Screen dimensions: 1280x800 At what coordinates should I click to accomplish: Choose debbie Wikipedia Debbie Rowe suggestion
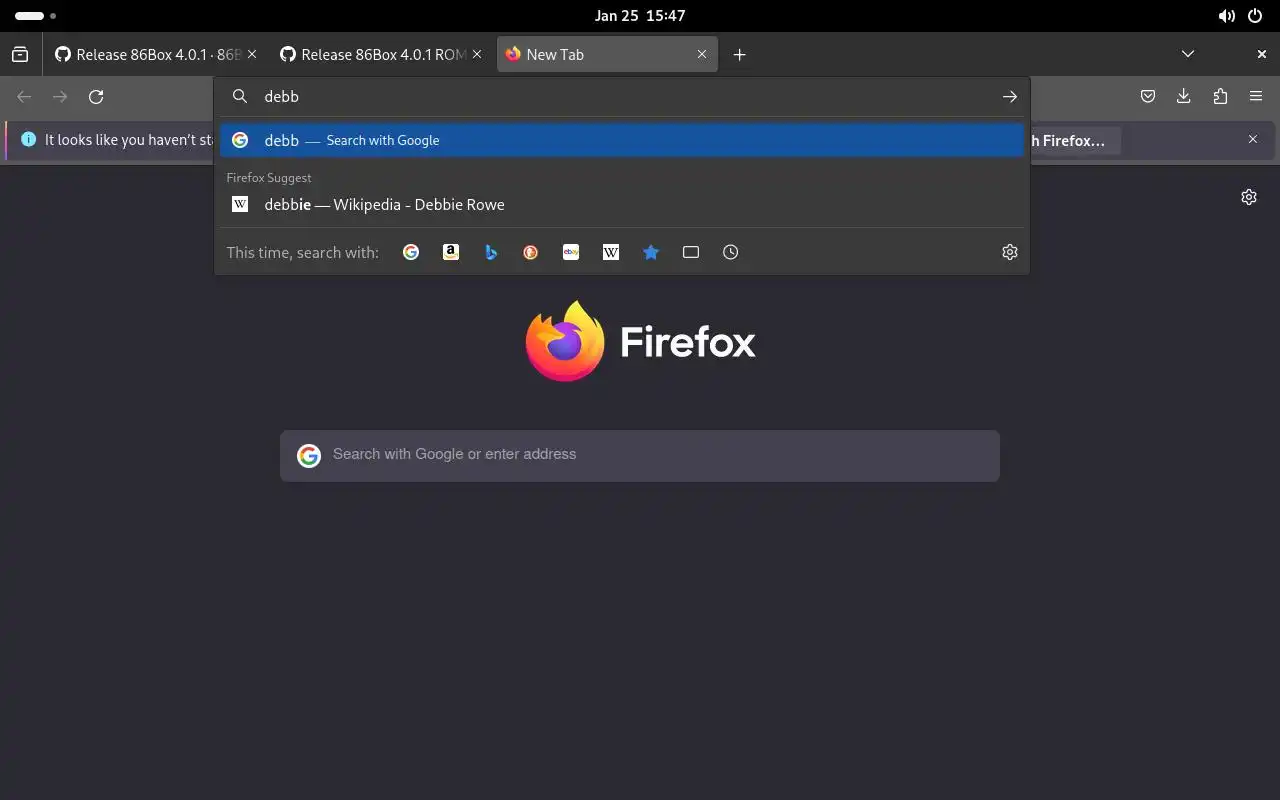click(x=622, y=204)
